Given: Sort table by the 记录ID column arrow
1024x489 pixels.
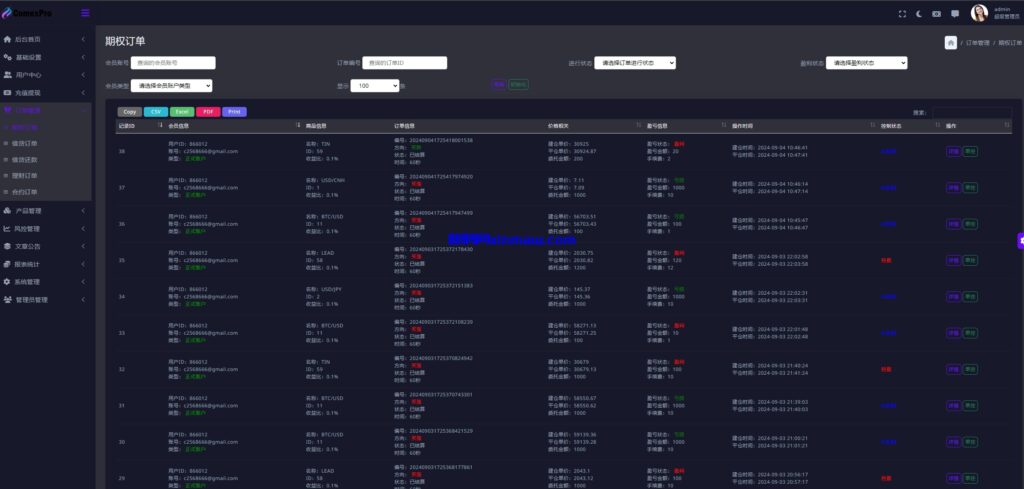Looking at the screenshot, I should (x=161, y=125).
